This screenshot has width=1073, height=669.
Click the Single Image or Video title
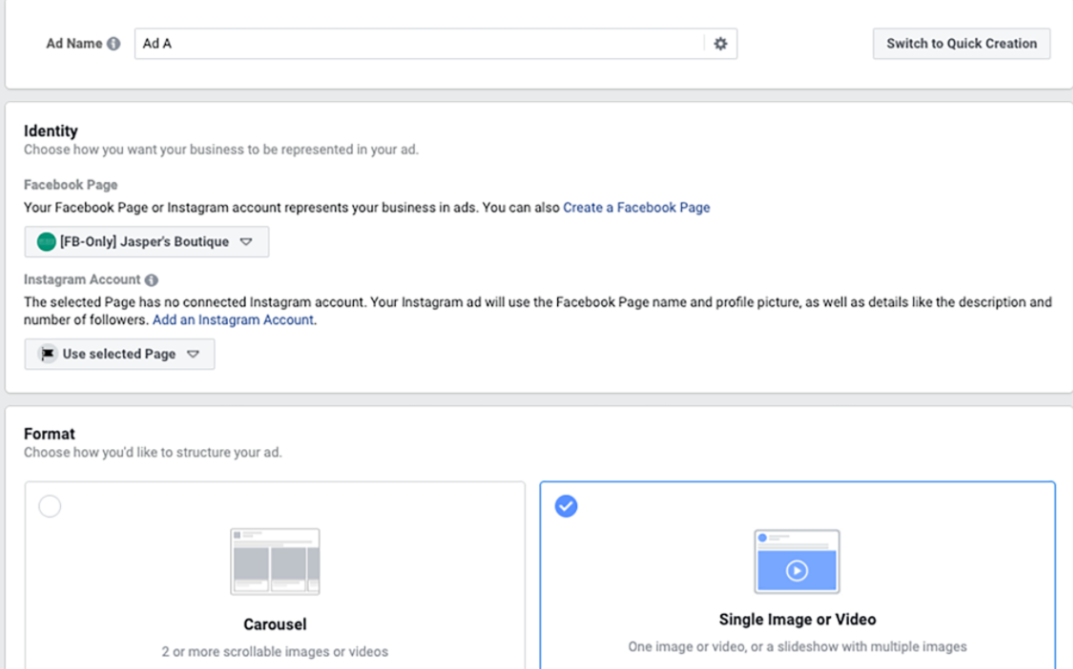click(797, 619)
